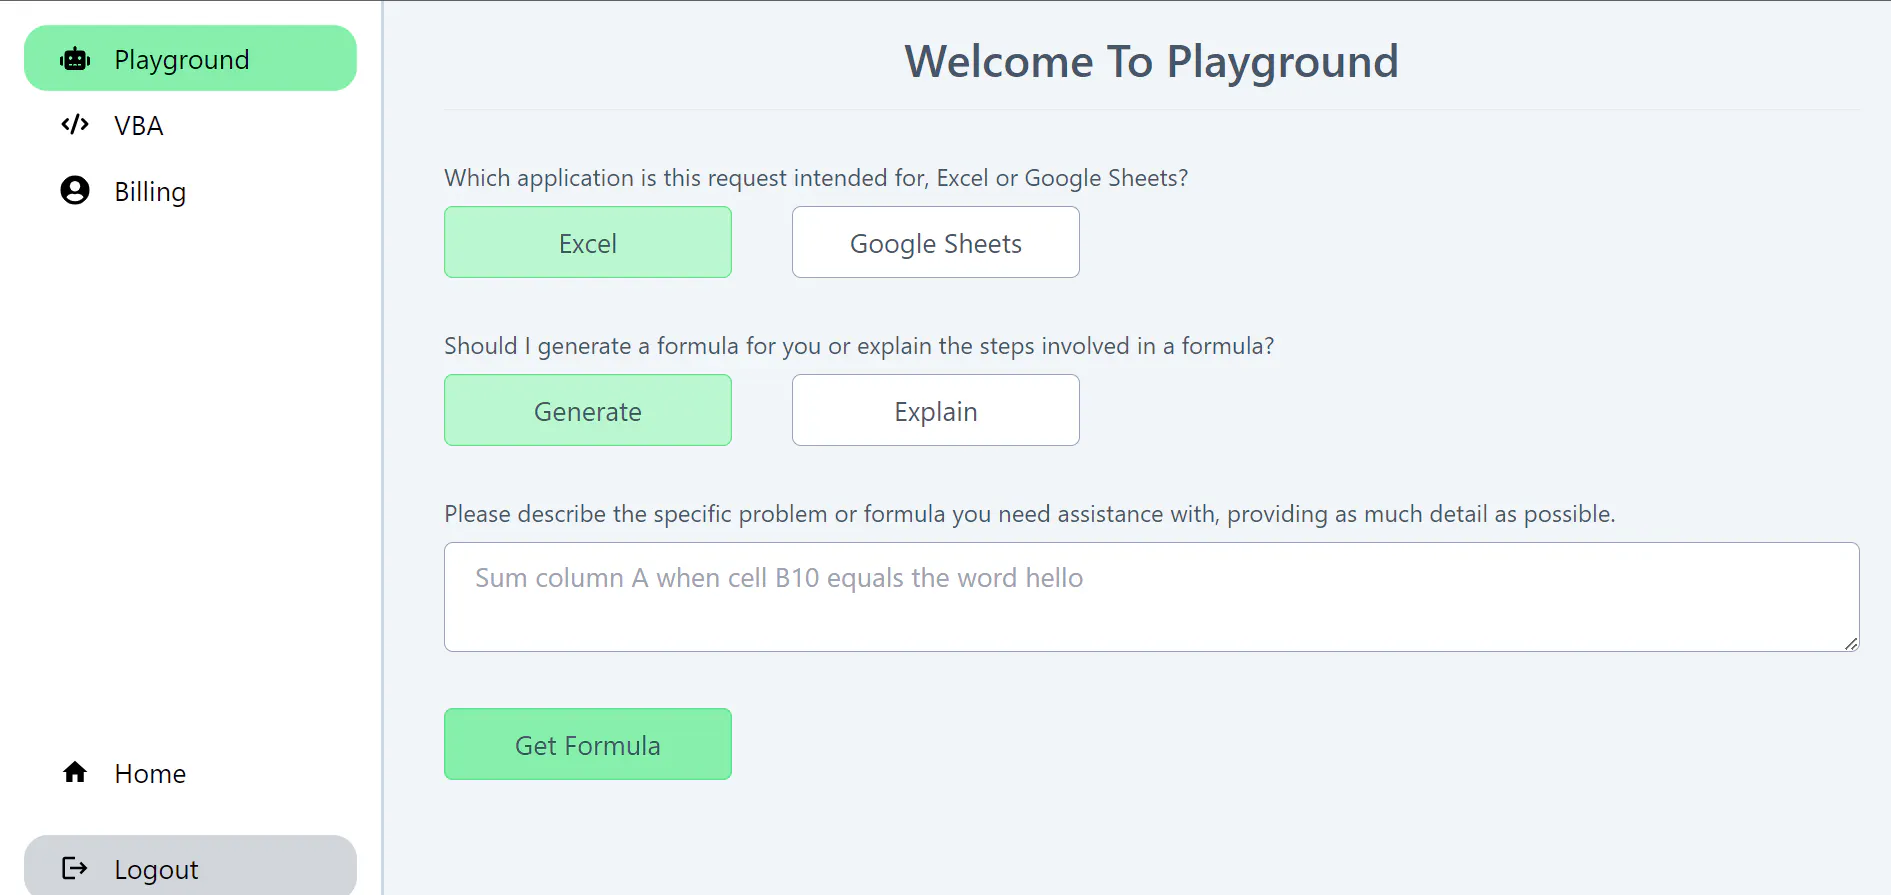Viewport: 1891px width, 895px height.
Task: Click the user account icon beside Billing
Action: click(75, 190)
